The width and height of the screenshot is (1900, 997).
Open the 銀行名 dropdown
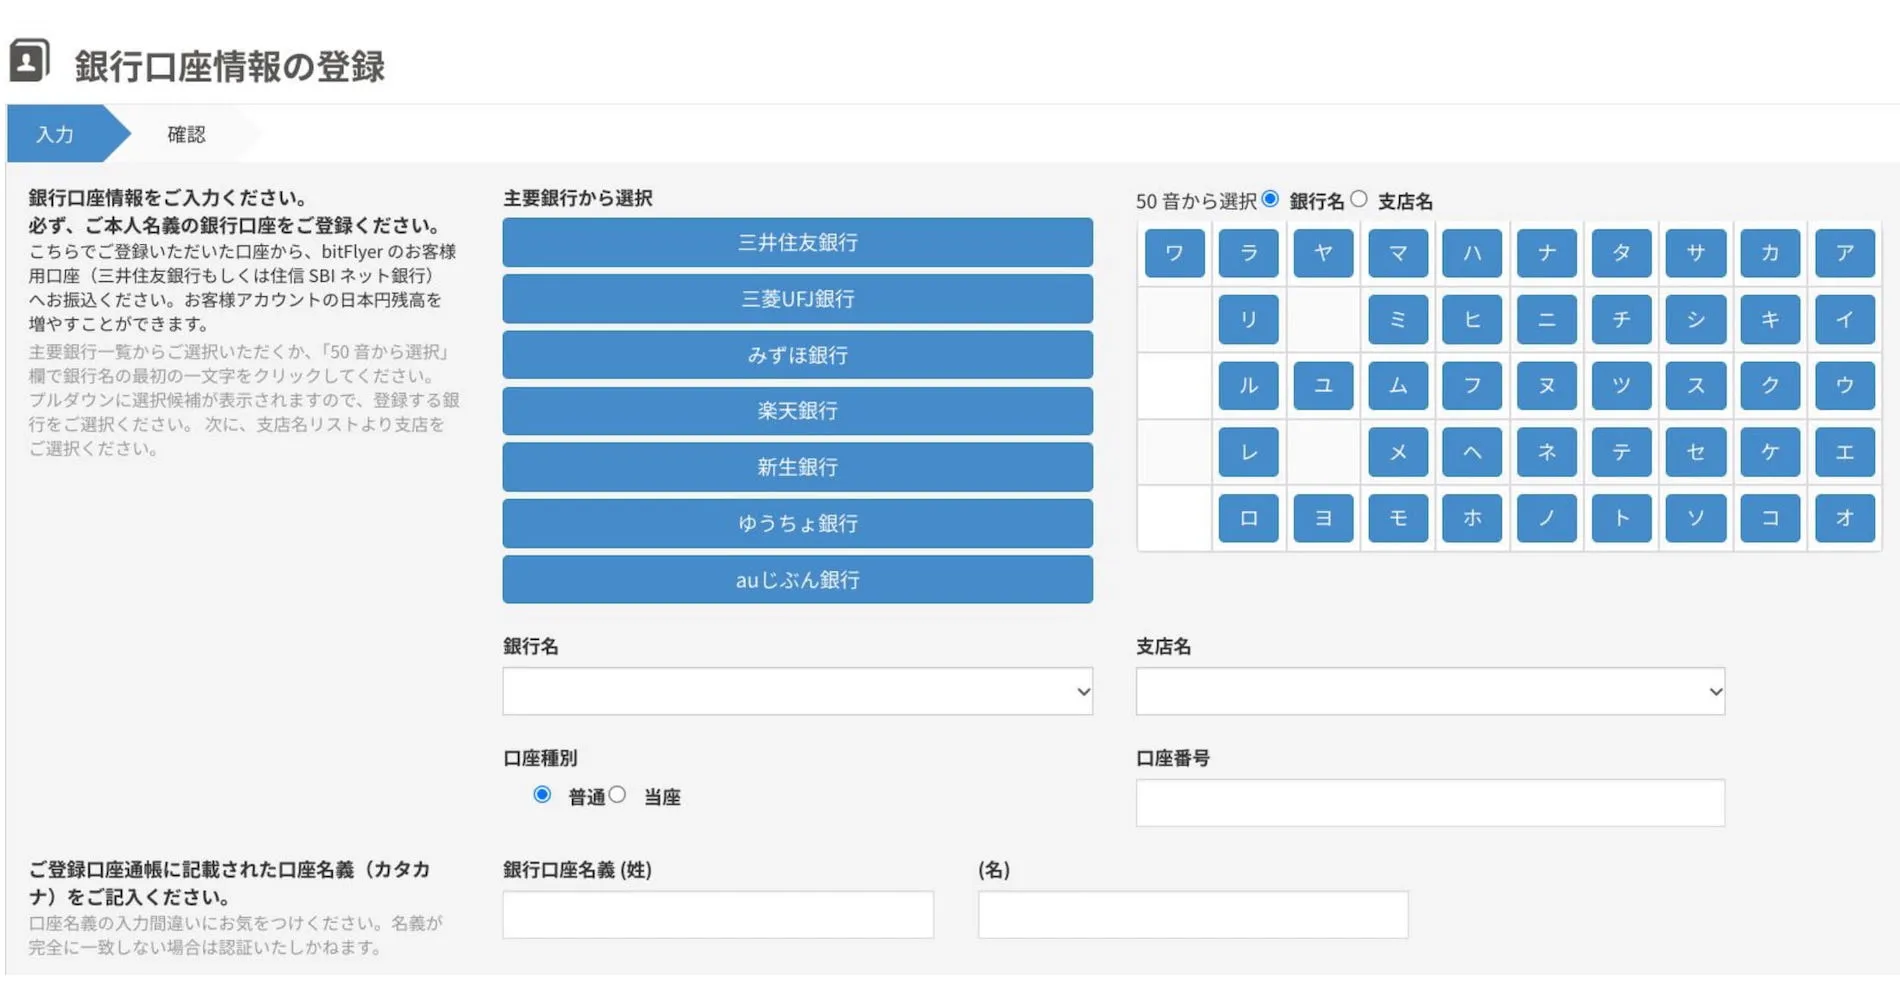[x=797, y=690]
